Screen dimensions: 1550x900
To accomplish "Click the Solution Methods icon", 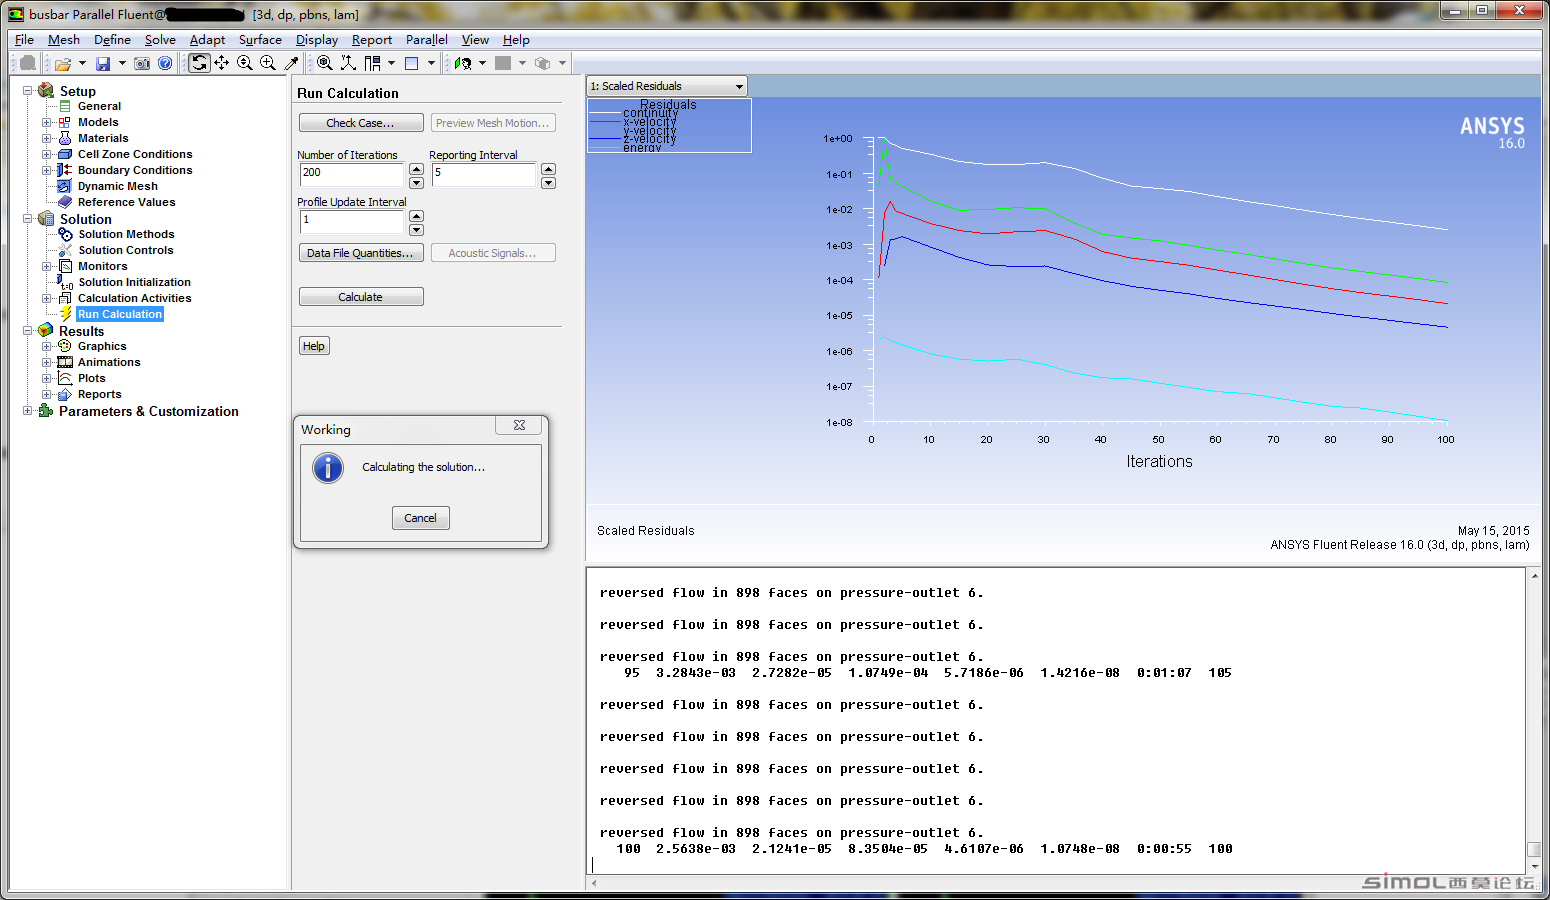I will point(65,234).
